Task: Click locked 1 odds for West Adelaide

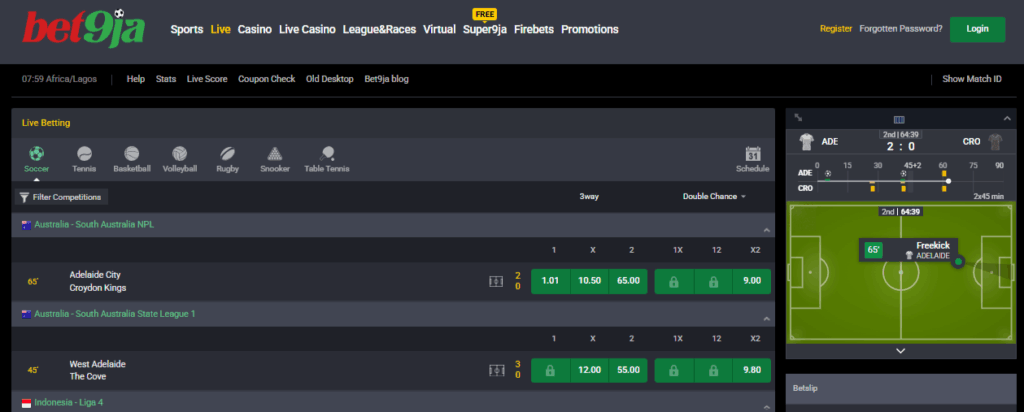Action: click(550, 370)
